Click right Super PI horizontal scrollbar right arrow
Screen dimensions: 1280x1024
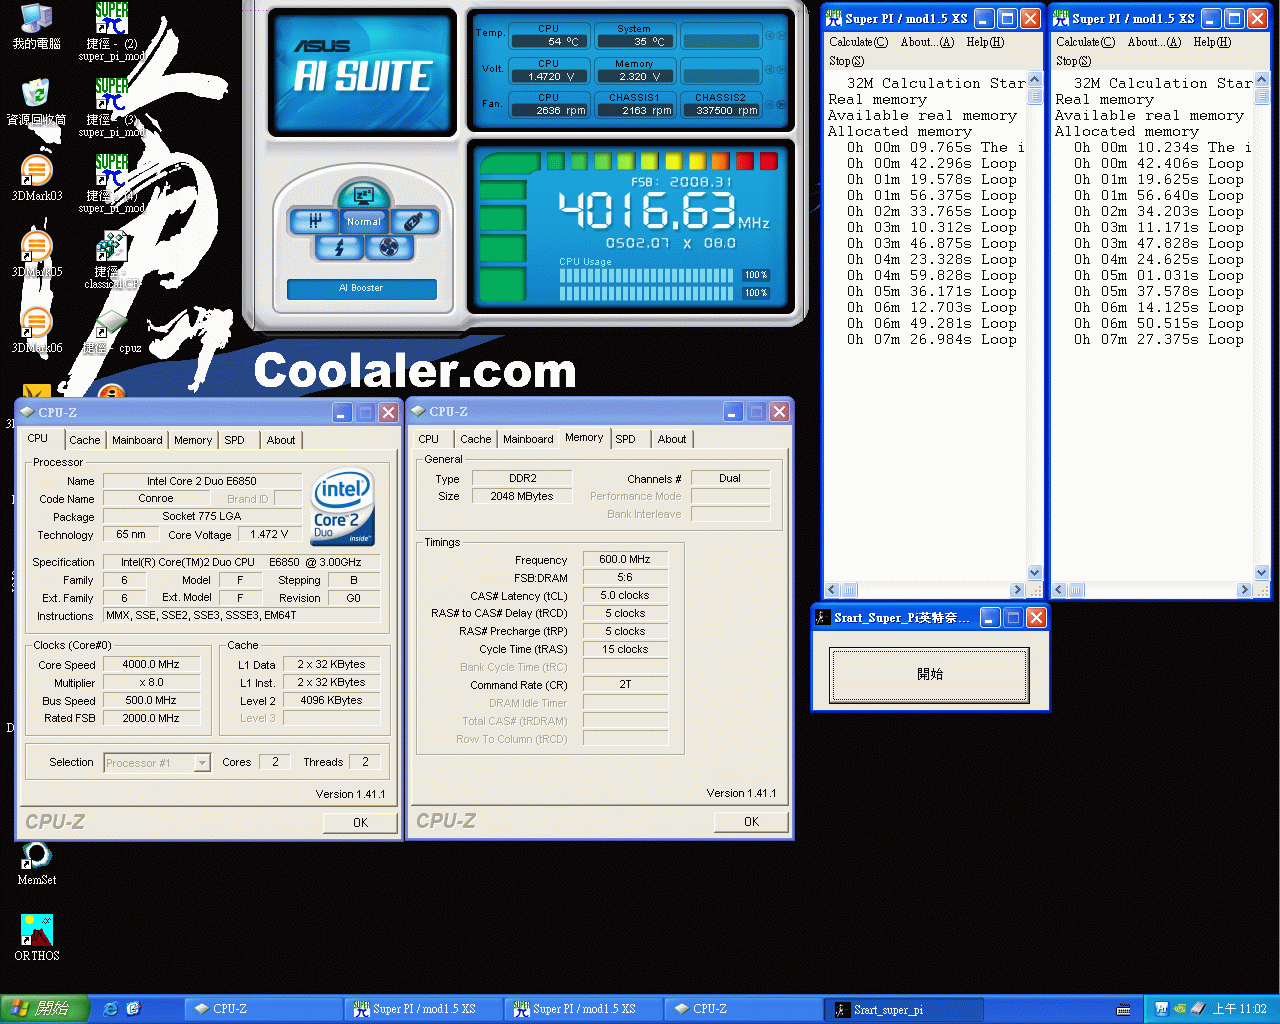click(1245, 590)
